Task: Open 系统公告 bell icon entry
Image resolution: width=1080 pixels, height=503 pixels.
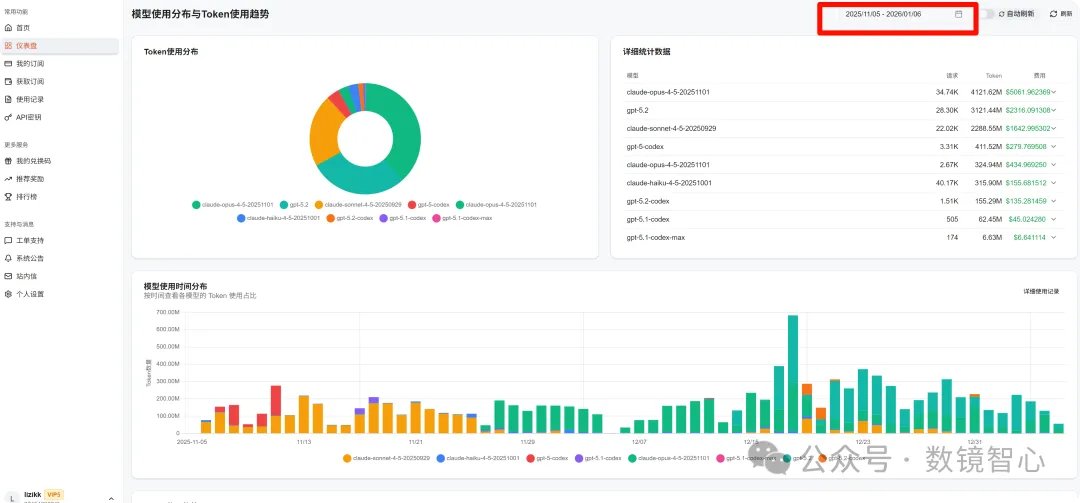Action: pos(8,258)
